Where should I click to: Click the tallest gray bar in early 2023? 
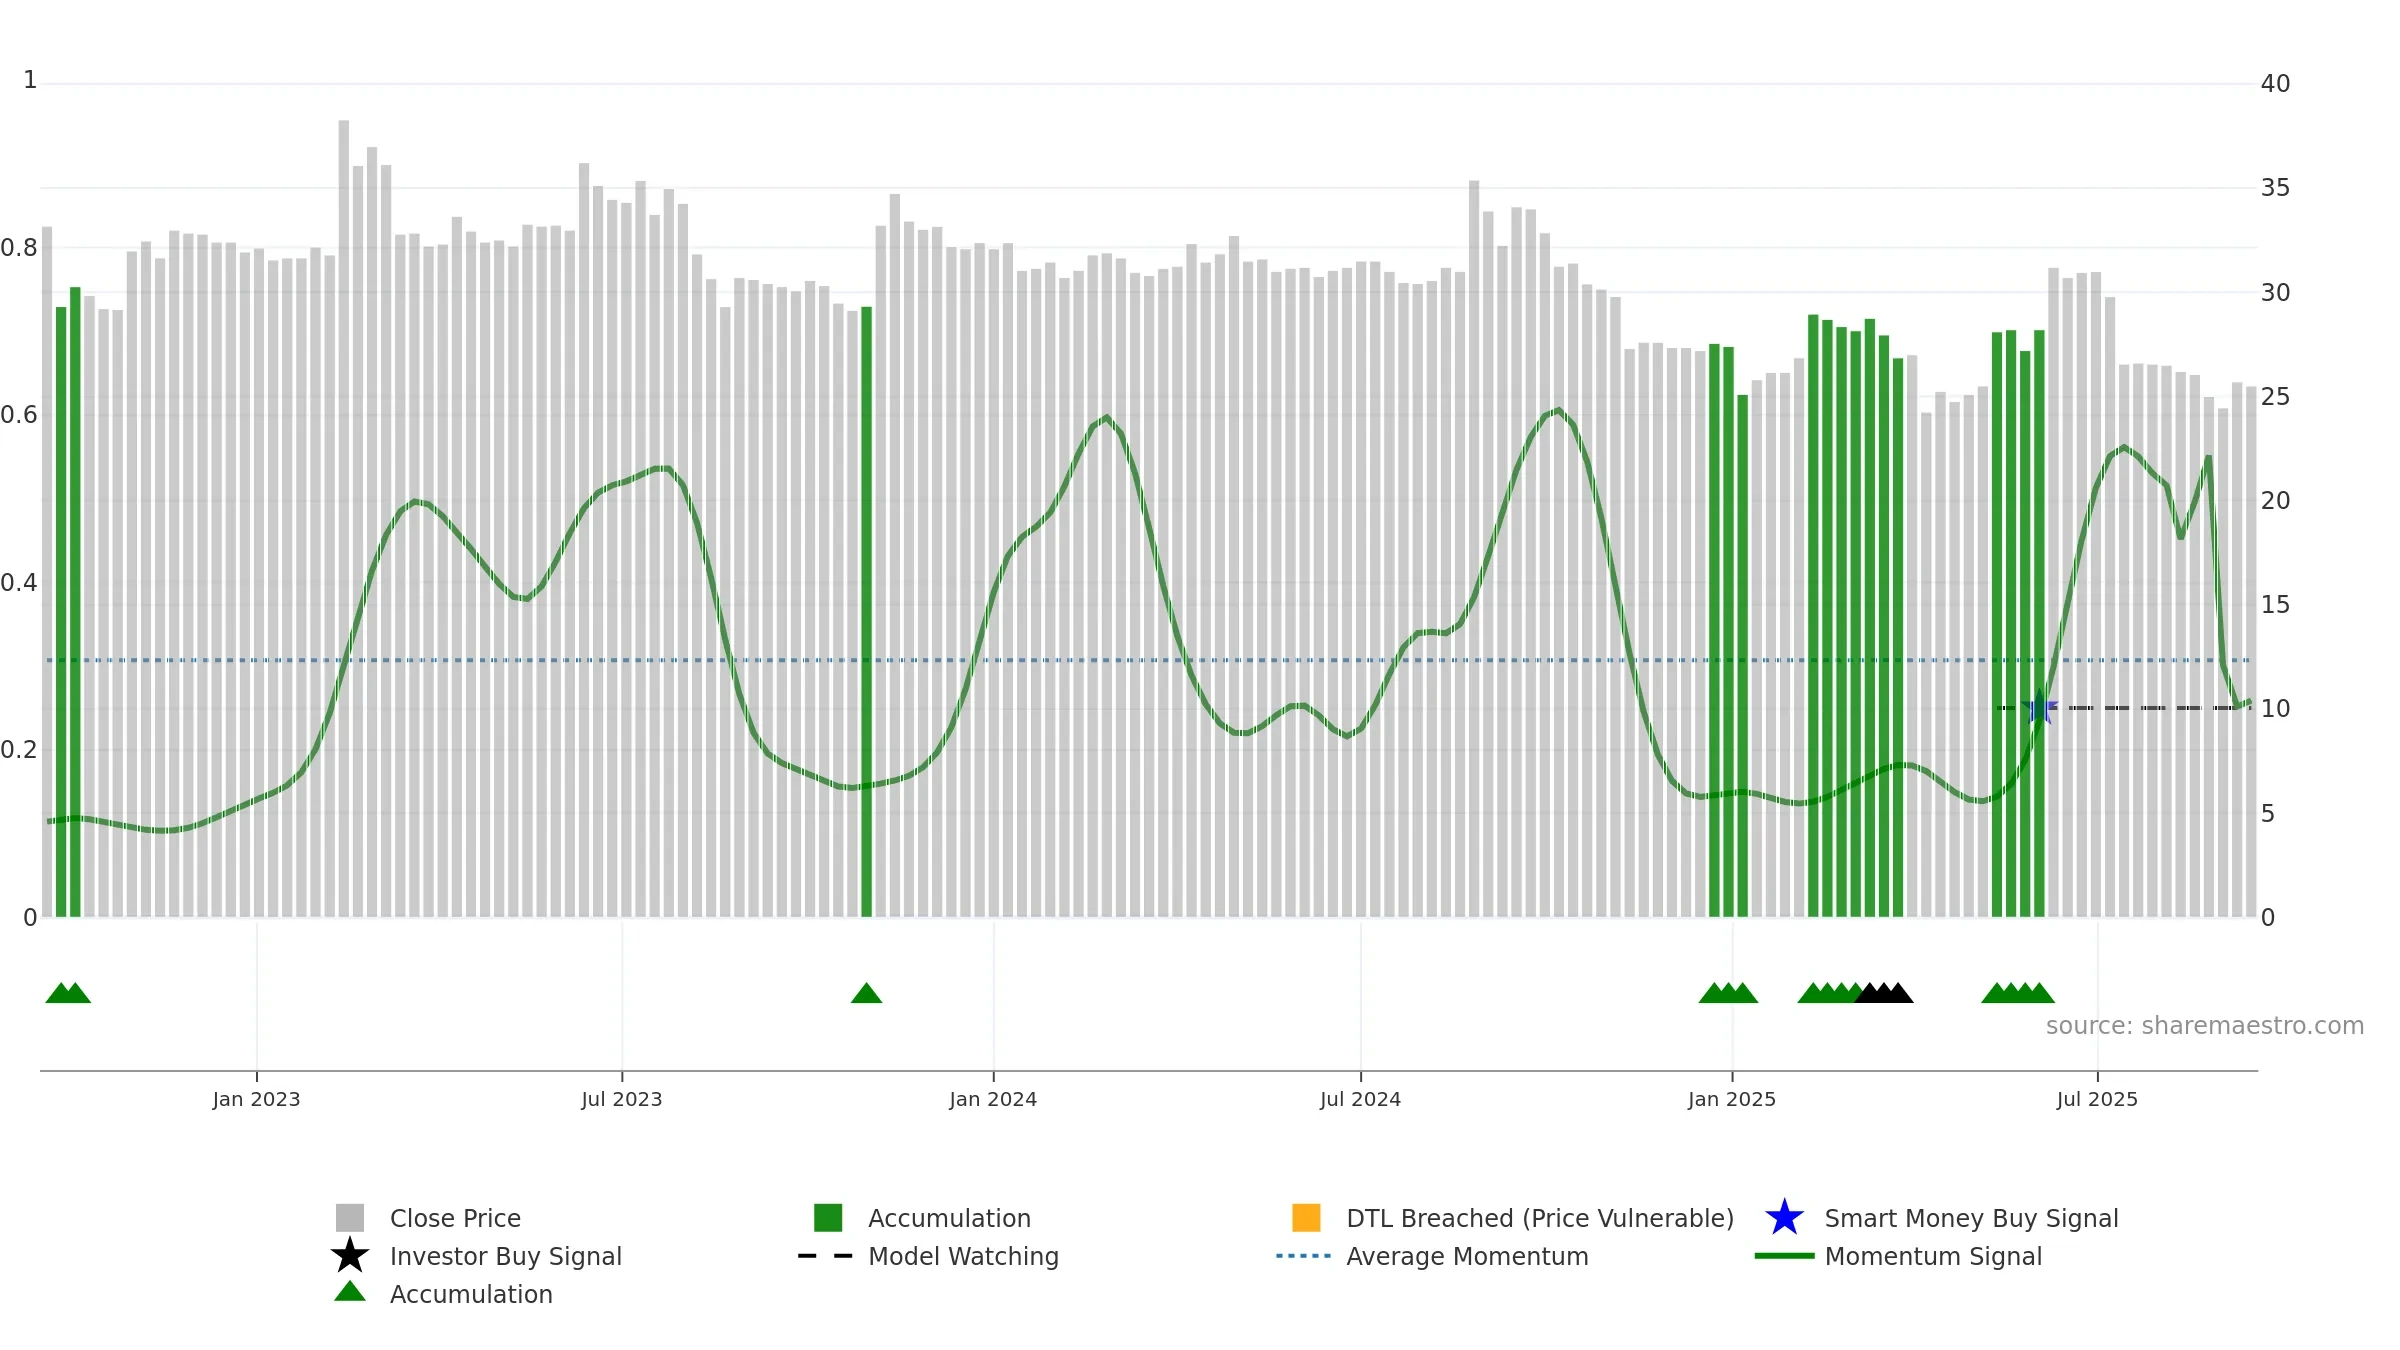[x=344, y=519]
